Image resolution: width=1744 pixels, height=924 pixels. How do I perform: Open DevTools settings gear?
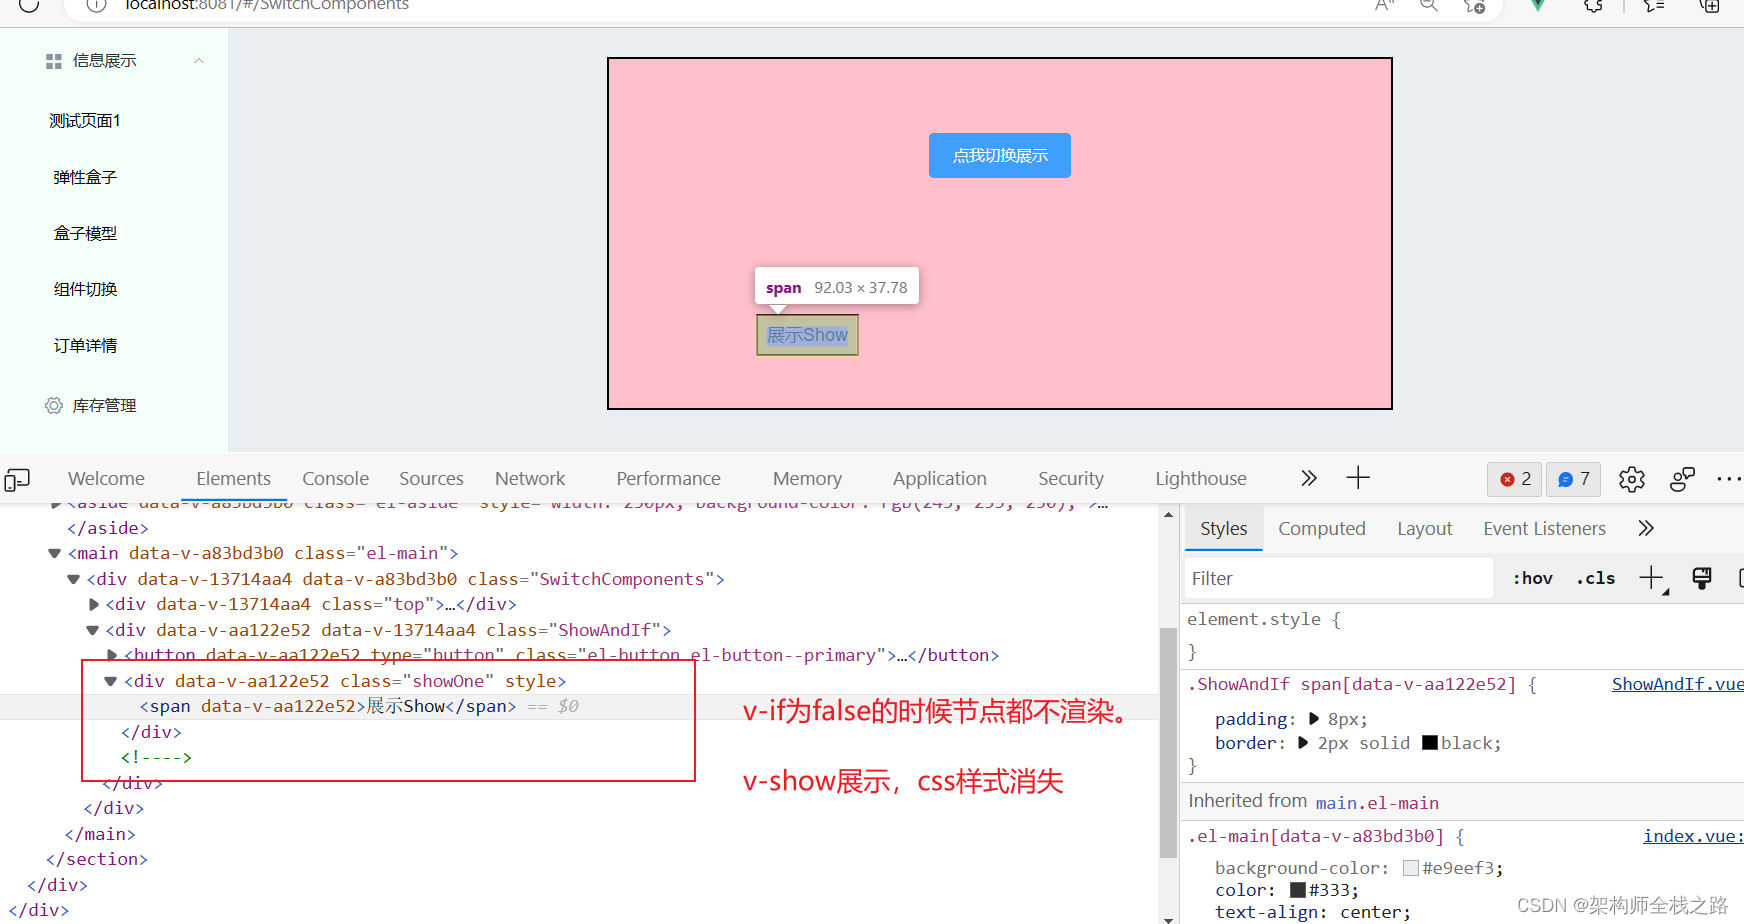click(1631, 480)
